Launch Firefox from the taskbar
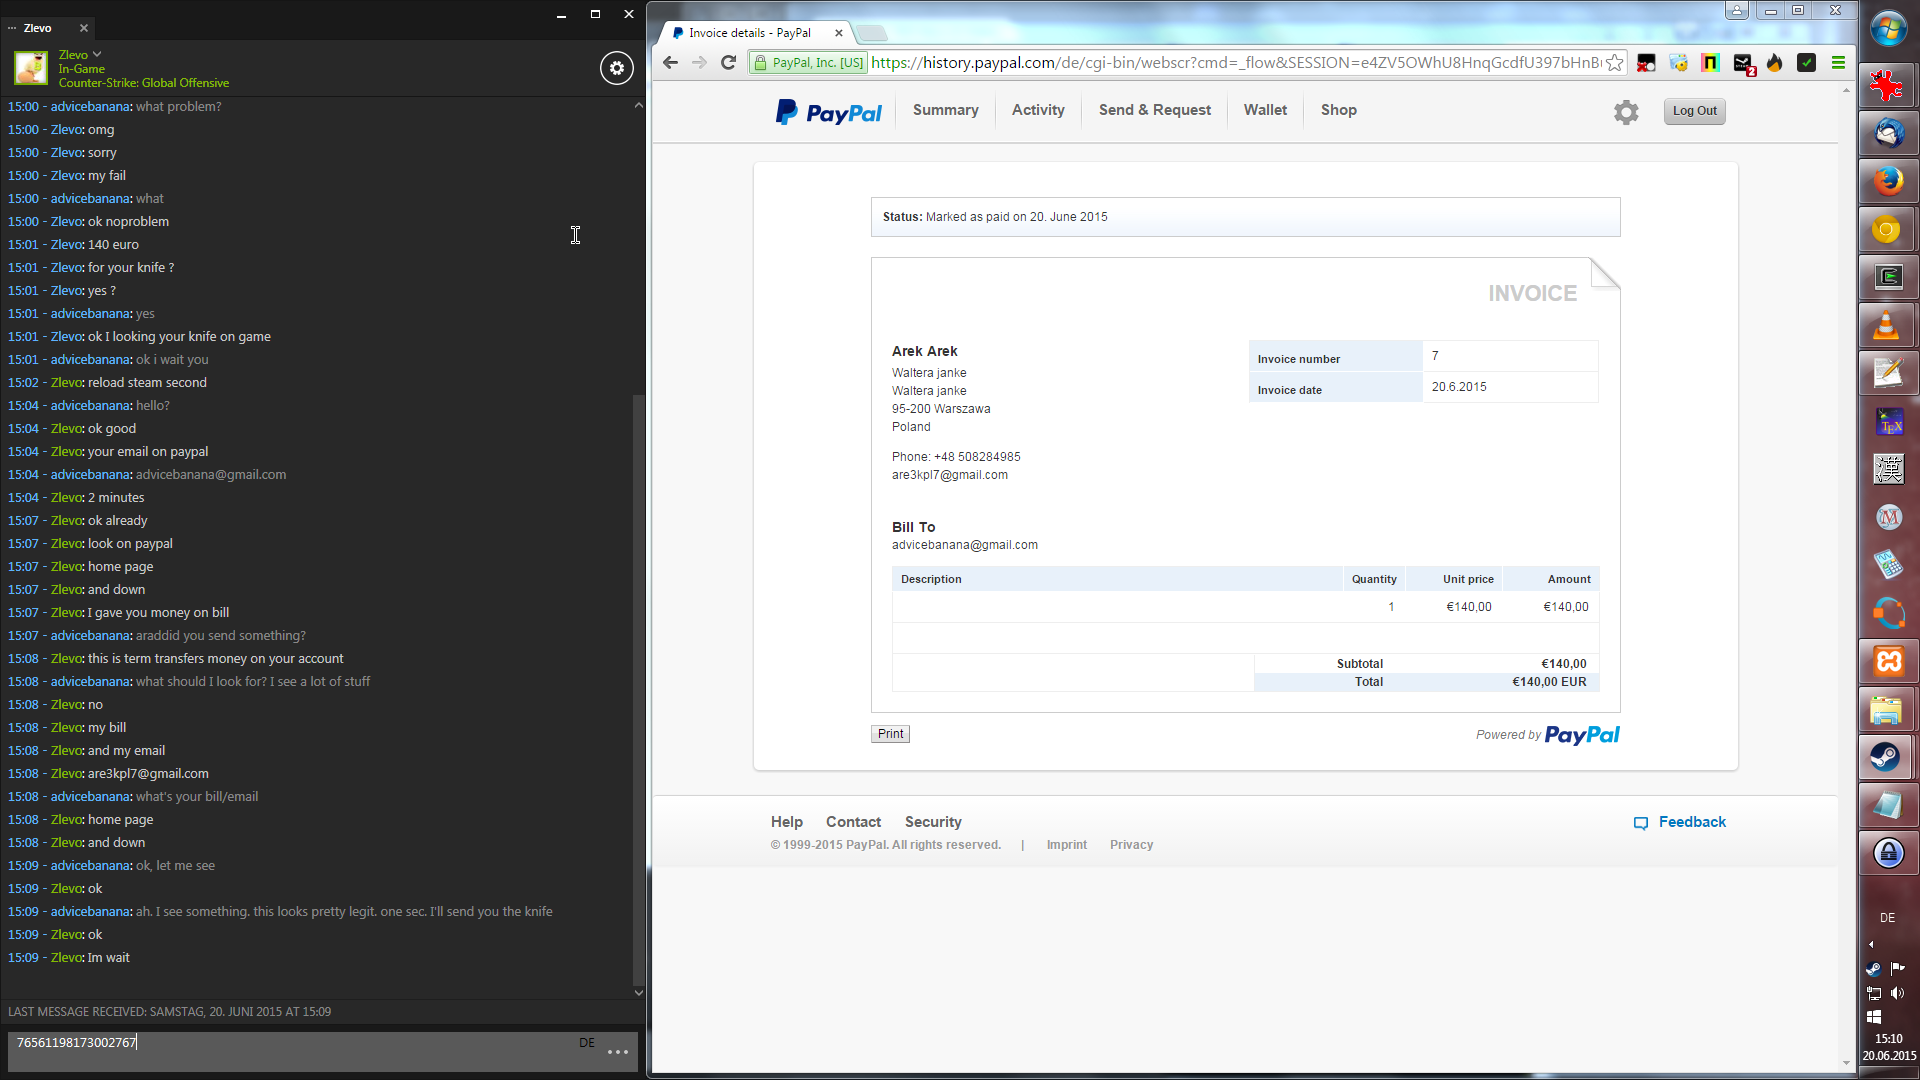Screen dimensions: 1920x1080 [1887, 182]
